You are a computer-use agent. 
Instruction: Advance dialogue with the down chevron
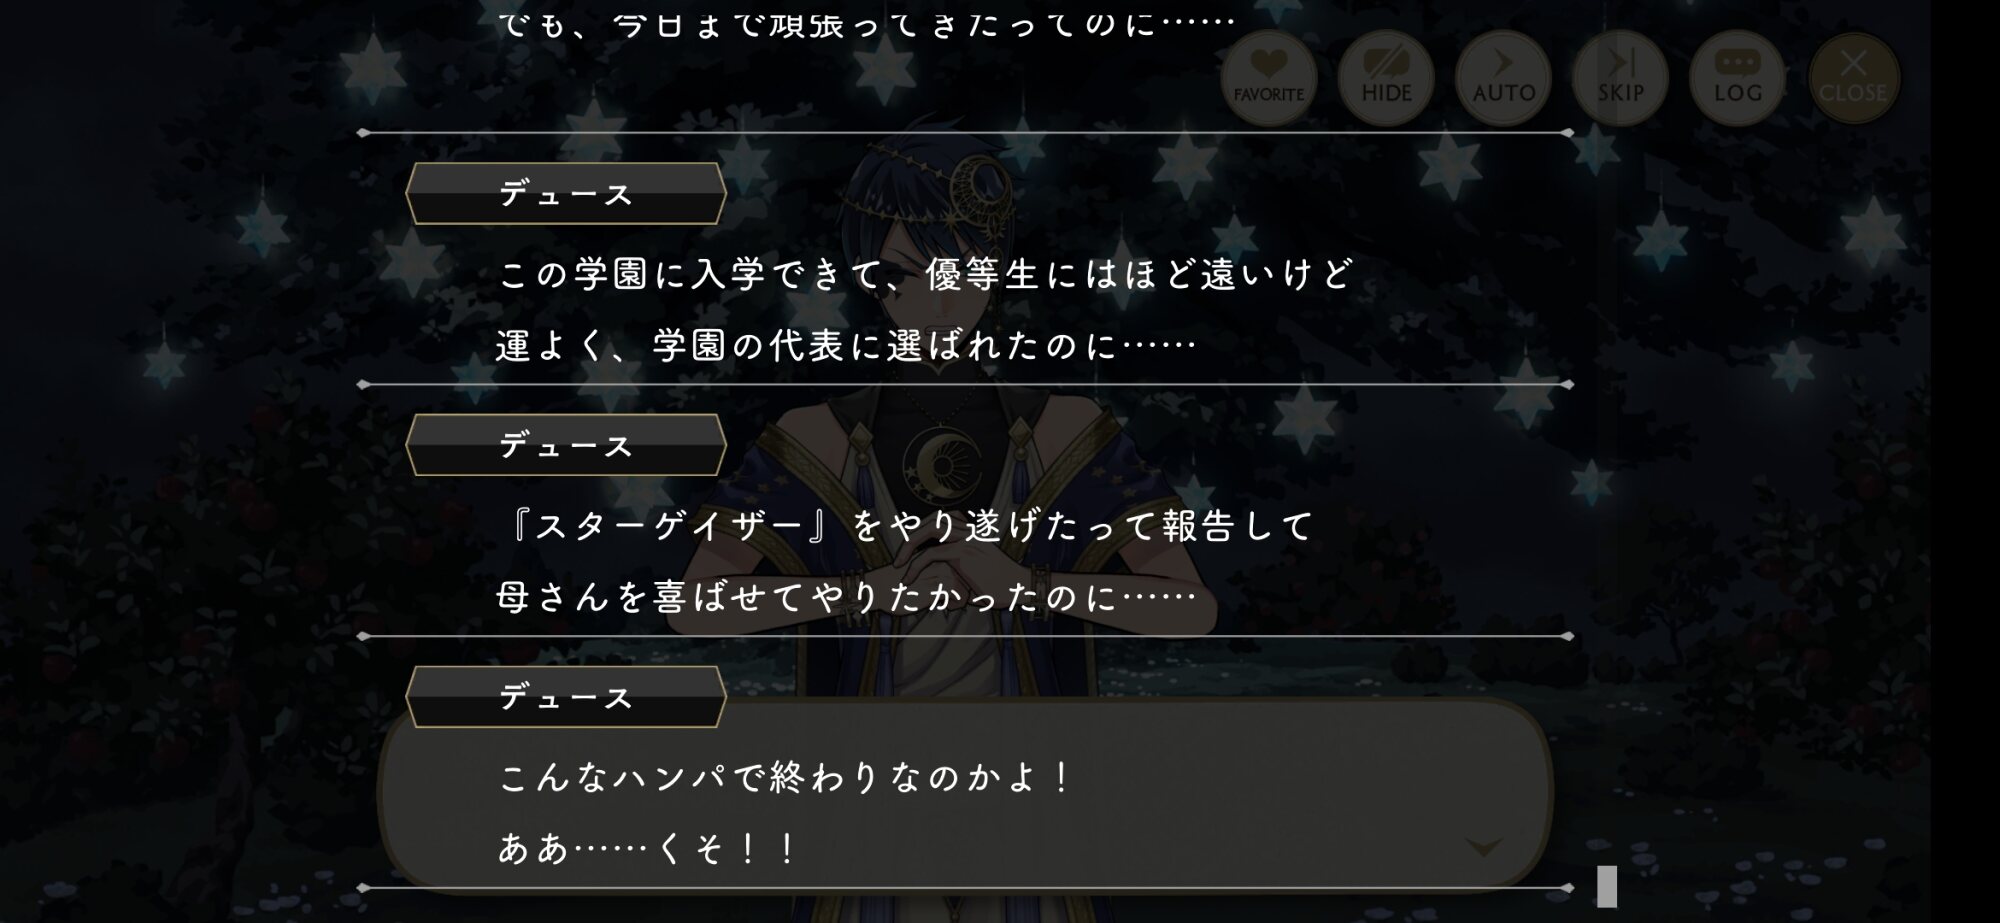(x=1483, y=848)
